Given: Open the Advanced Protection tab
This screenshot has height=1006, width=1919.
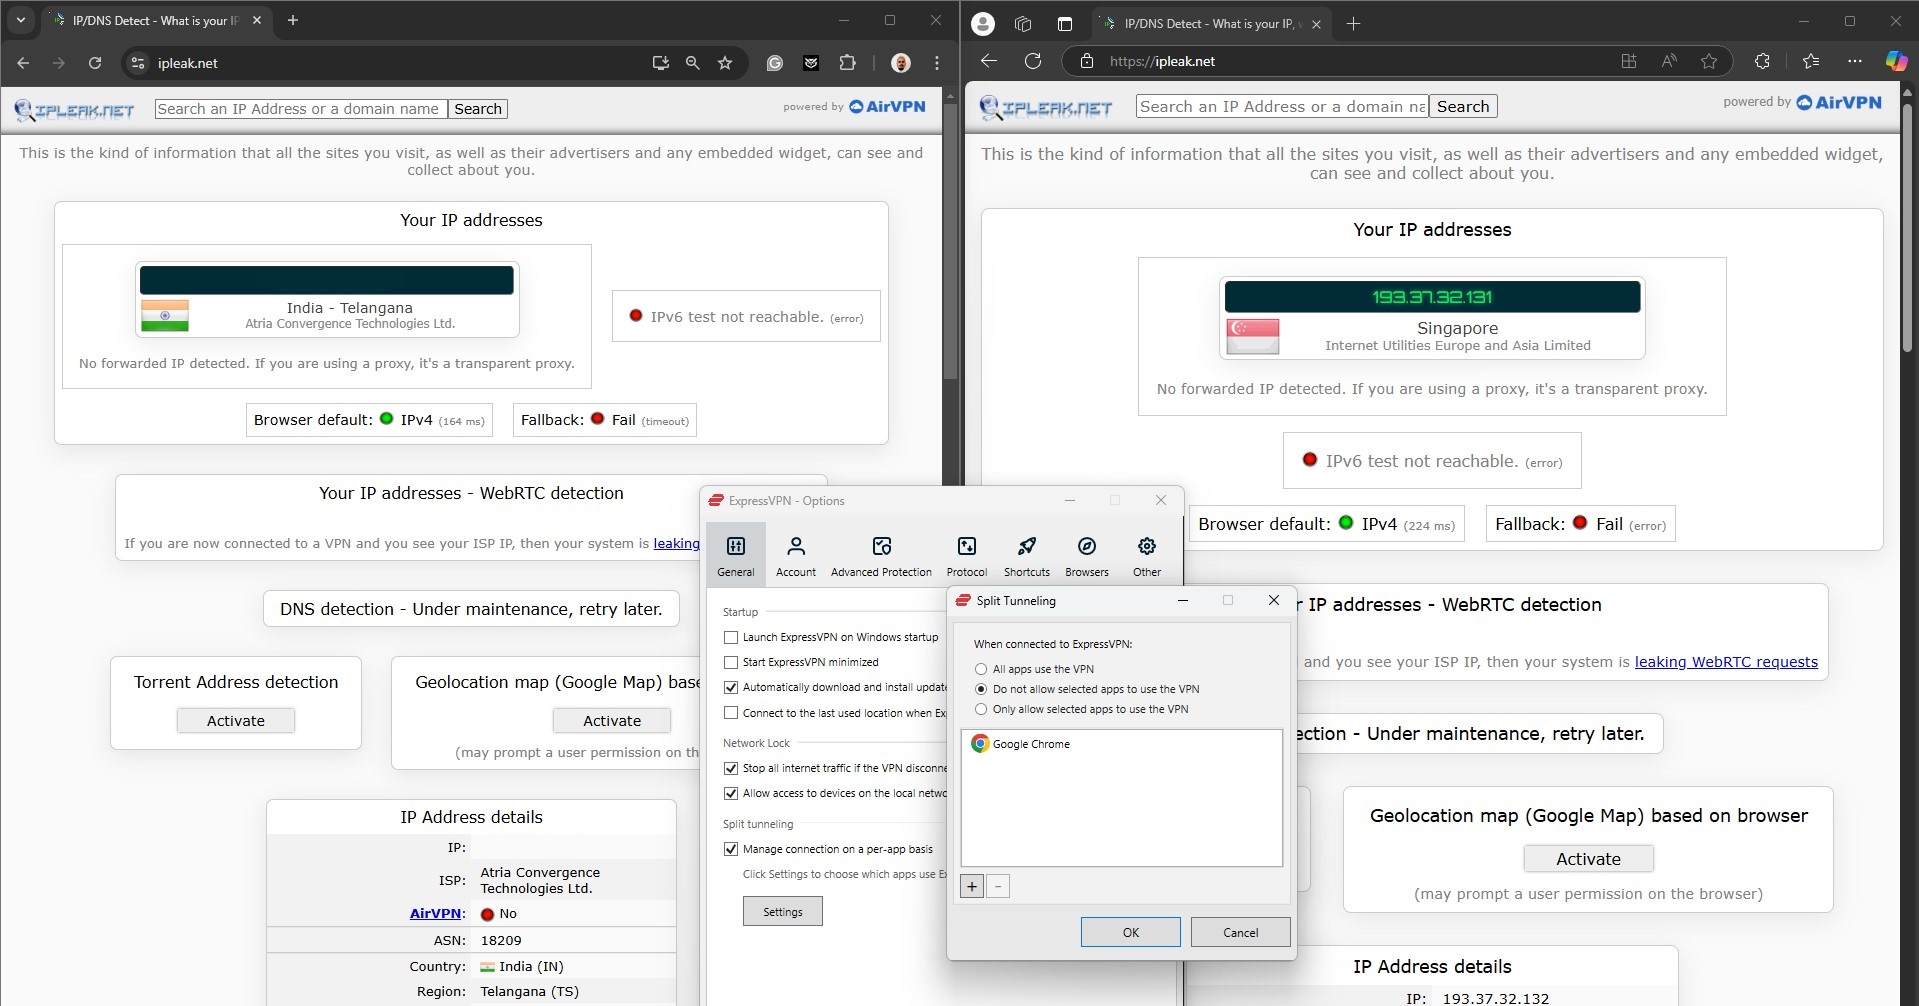Looking at the screenshot, I should point(881,556).
